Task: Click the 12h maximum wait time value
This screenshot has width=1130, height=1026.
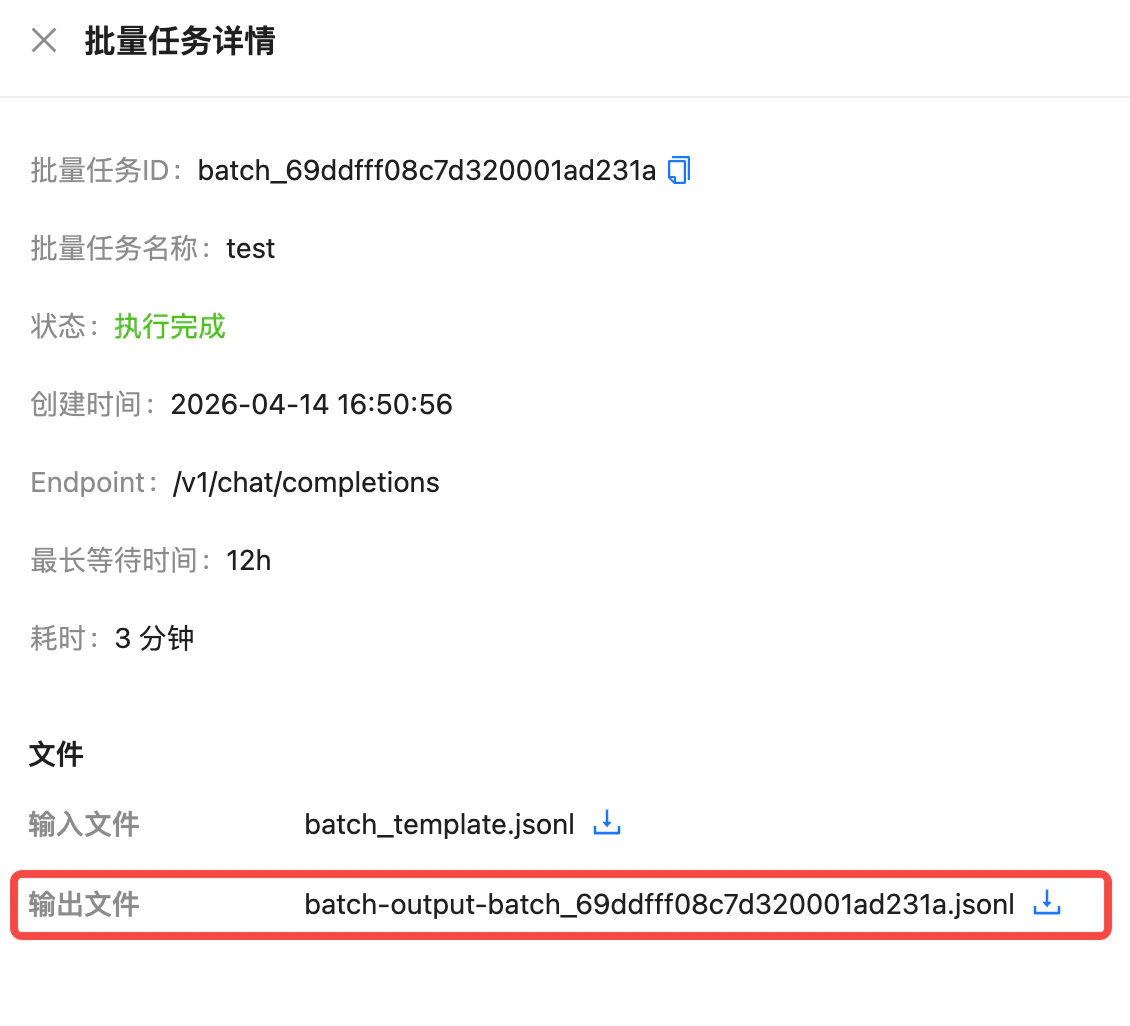Action: tap(248, 560)
